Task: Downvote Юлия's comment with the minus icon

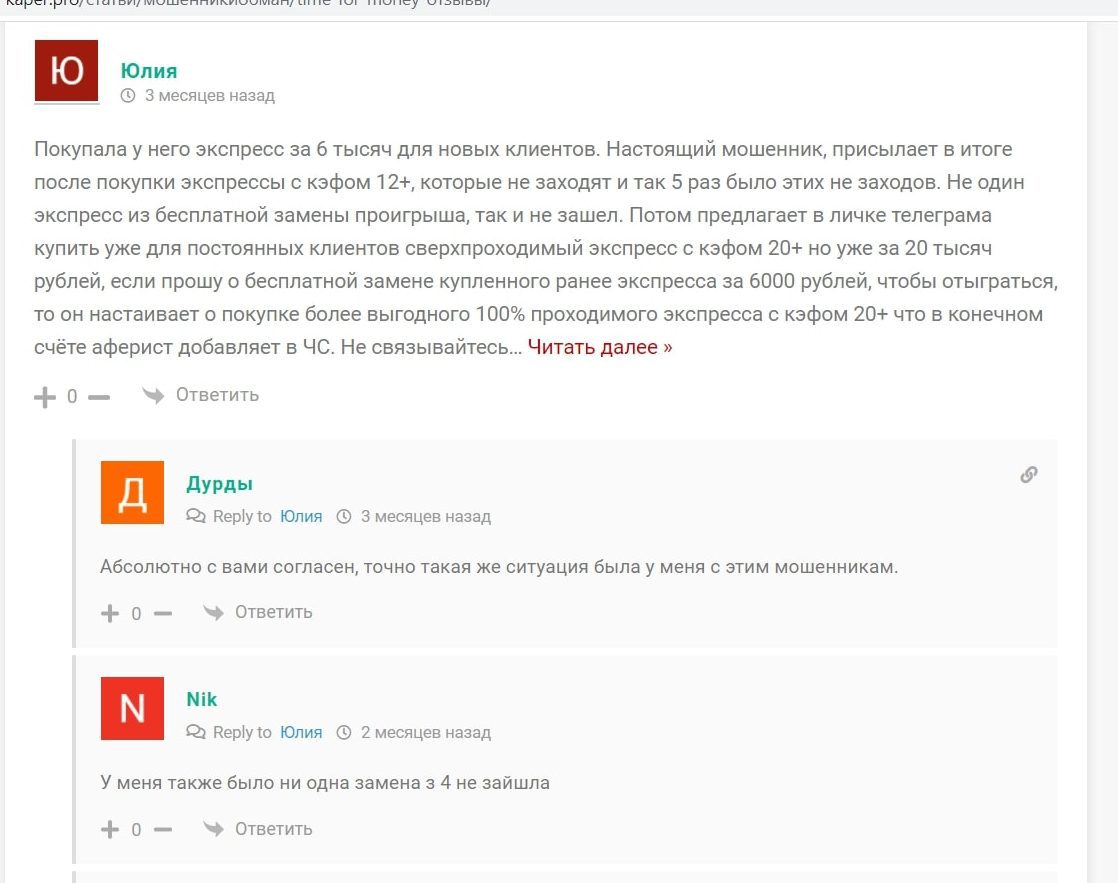Action: [x=99, y=397]
